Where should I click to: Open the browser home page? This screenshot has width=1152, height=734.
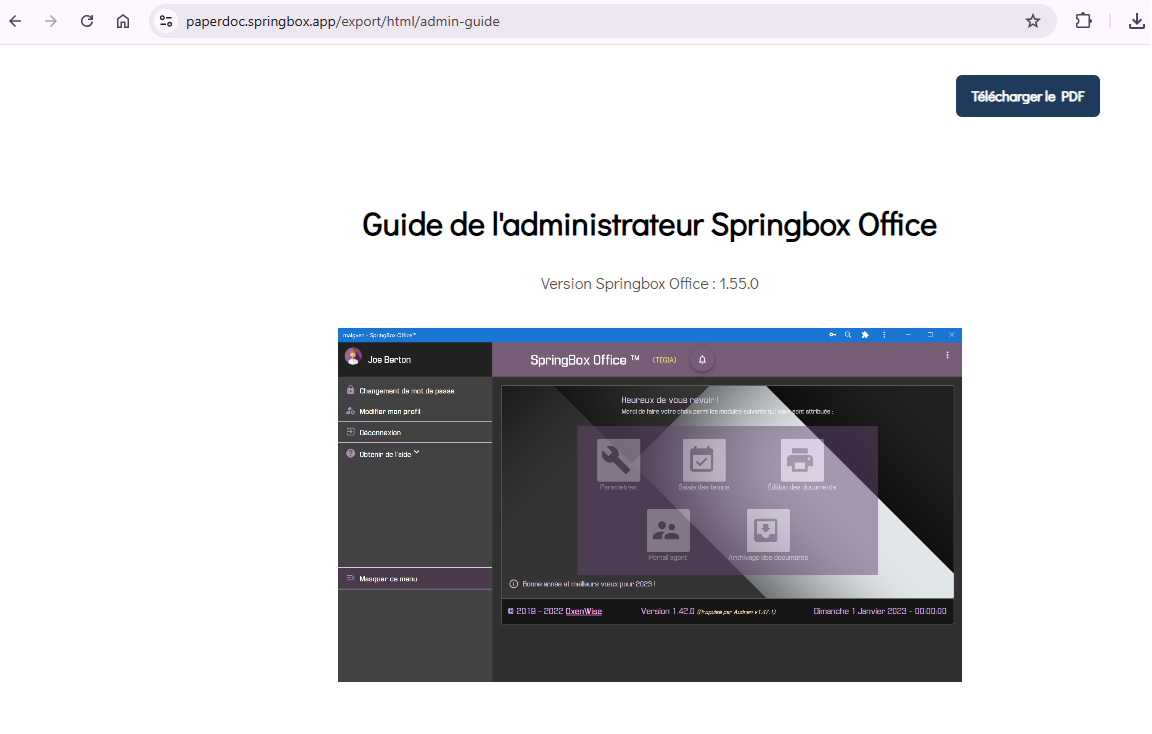(123, 21)
